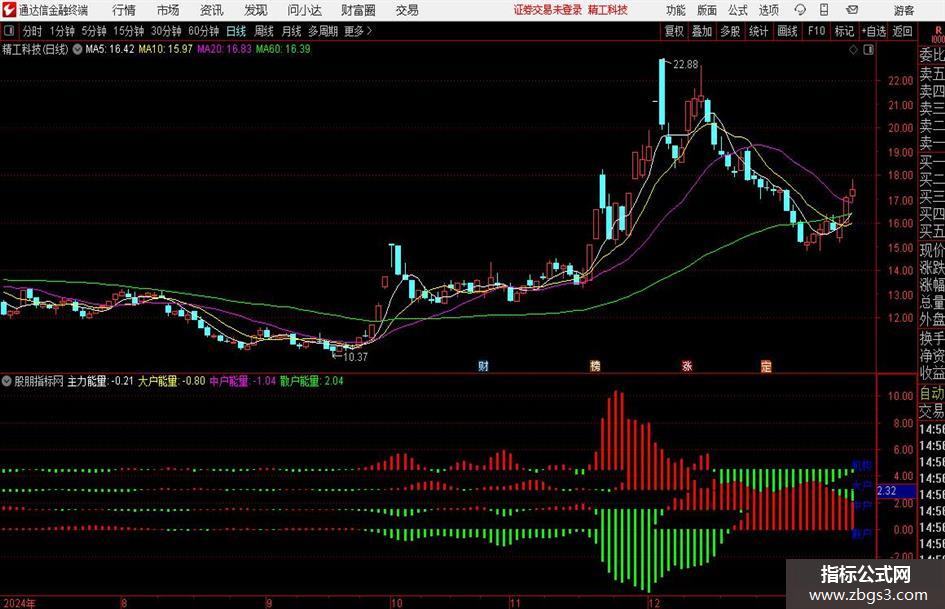Viewport: 945px width, 609px height.
Task: Open the customer service headset icon
Action: (800, 10)
